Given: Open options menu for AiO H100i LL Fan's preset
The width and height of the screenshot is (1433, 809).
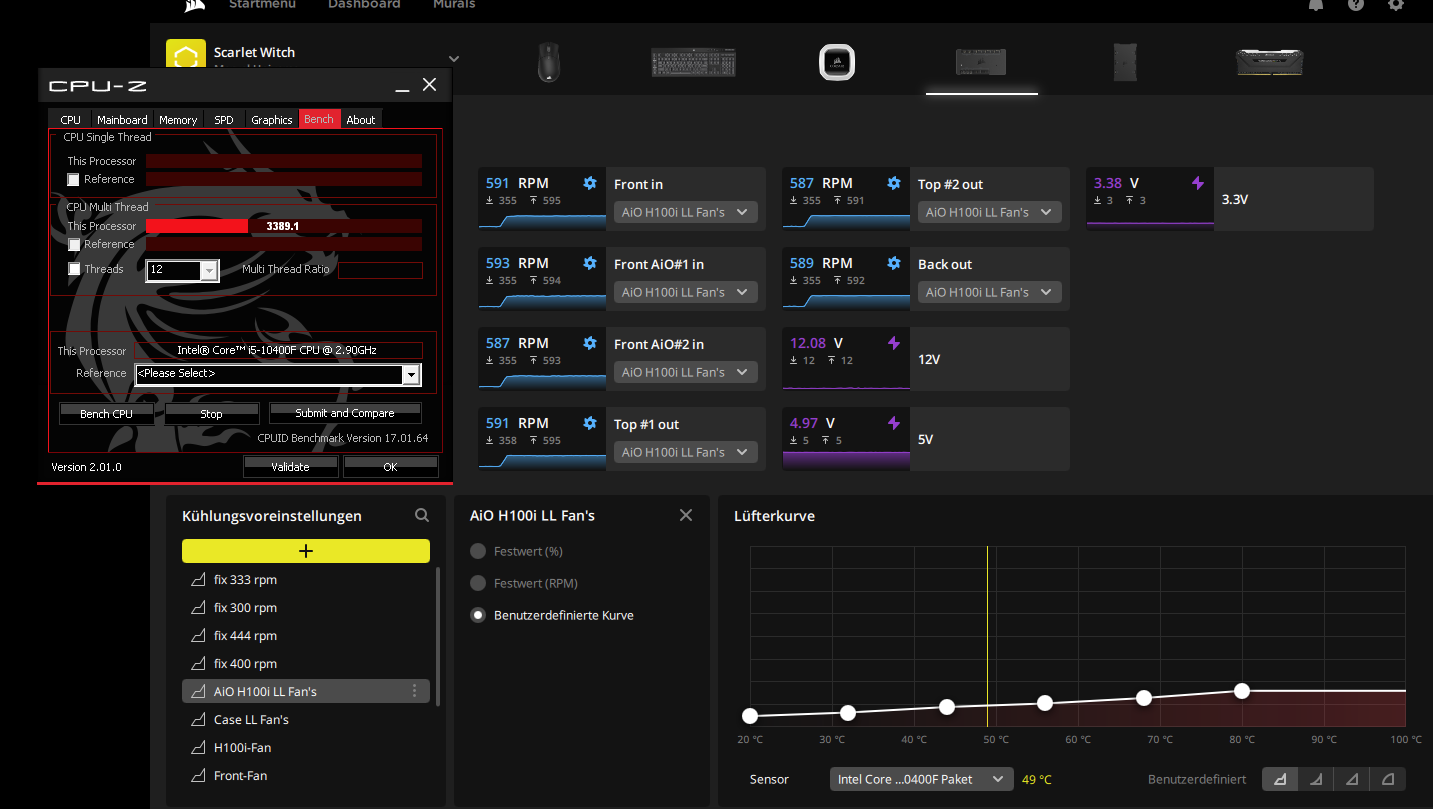Looking at the screenshot, I should 415,691.
